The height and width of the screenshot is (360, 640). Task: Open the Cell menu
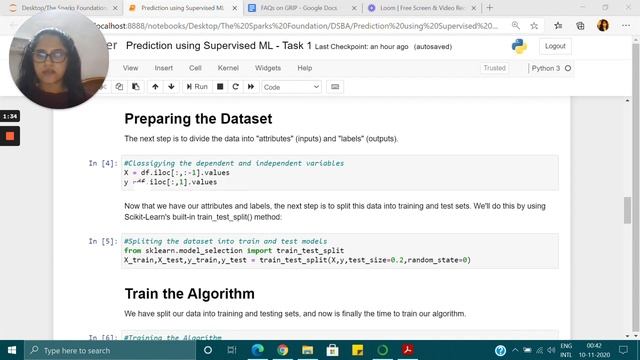coord(195,68)
